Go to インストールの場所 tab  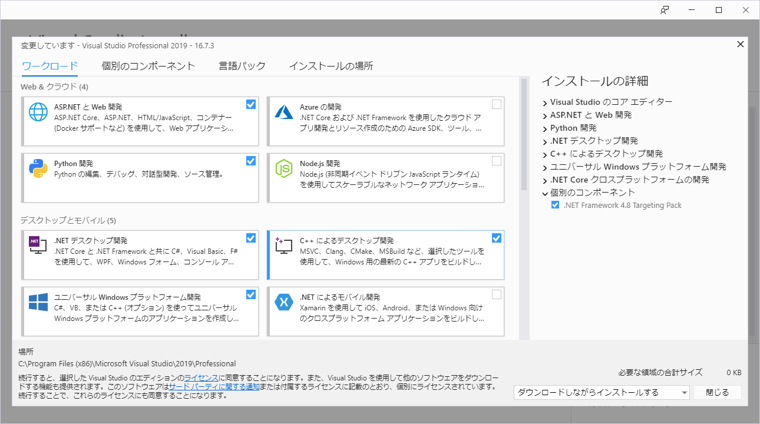point(331,66)
